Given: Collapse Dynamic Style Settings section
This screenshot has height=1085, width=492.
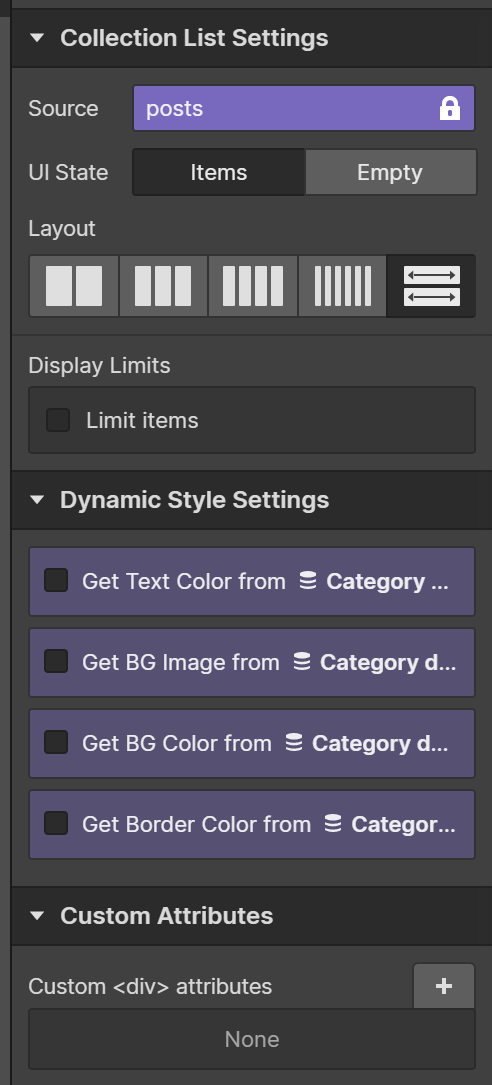Looking at the screenshot, I should click(x=37, y=500).
